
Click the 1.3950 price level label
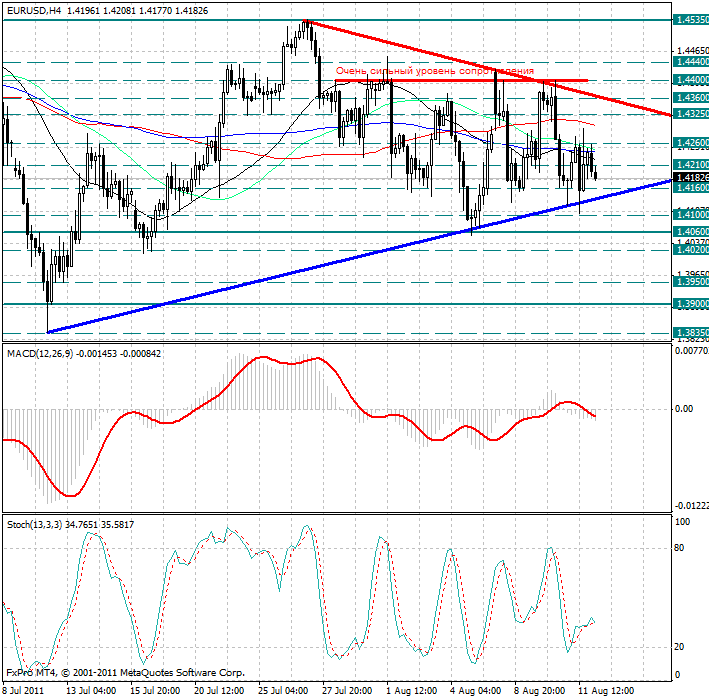click(x=691, y=282)
